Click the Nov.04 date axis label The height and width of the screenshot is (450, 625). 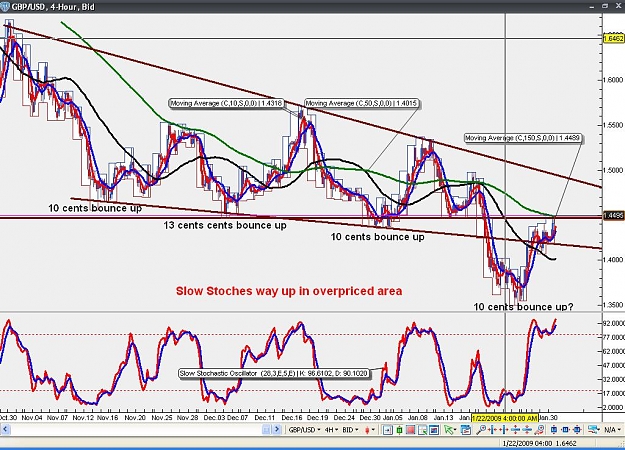point(33,418)
